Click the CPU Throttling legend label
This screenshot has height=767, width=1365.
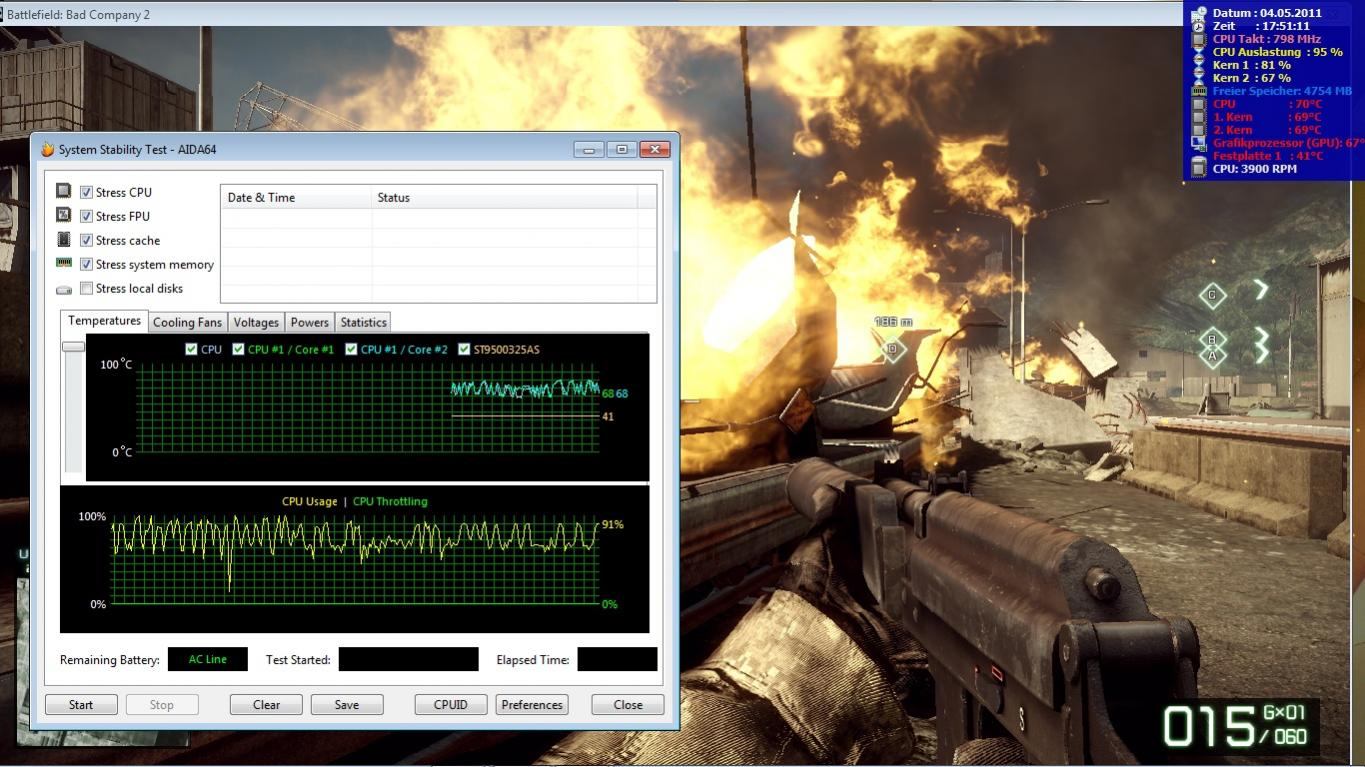tap(390, 501)
